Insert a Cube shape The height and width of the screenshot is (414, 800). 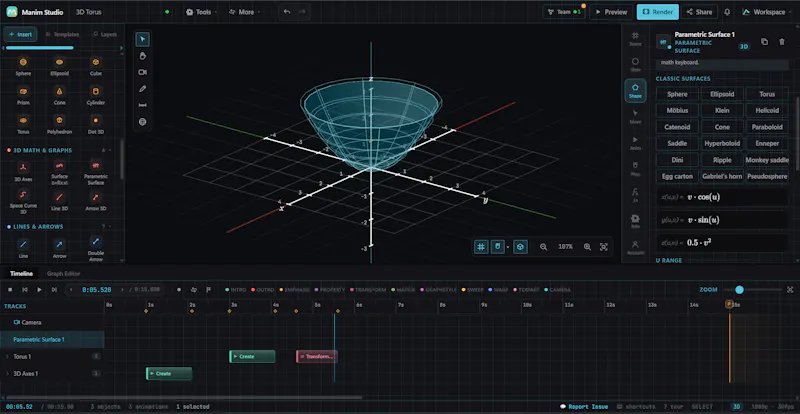[x=95, y=66]
